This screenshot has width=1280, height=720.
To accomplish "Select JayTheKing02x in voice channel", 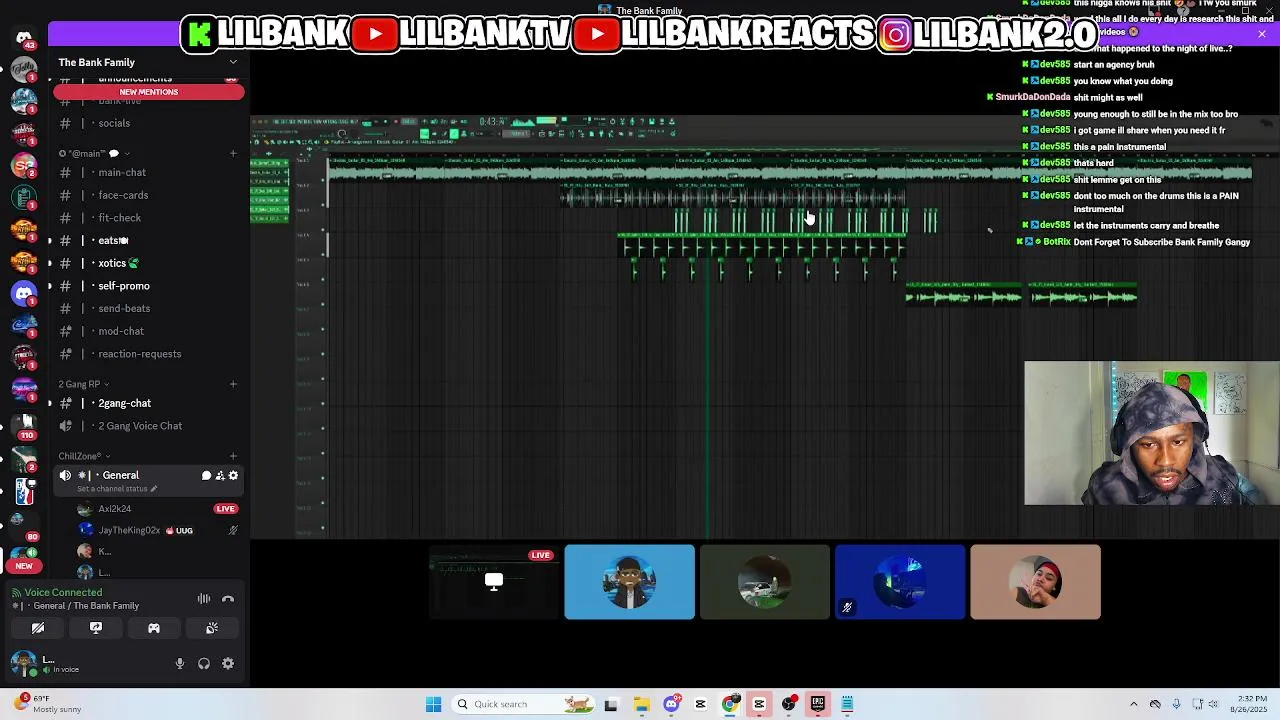I will click(x=130, y=531).
